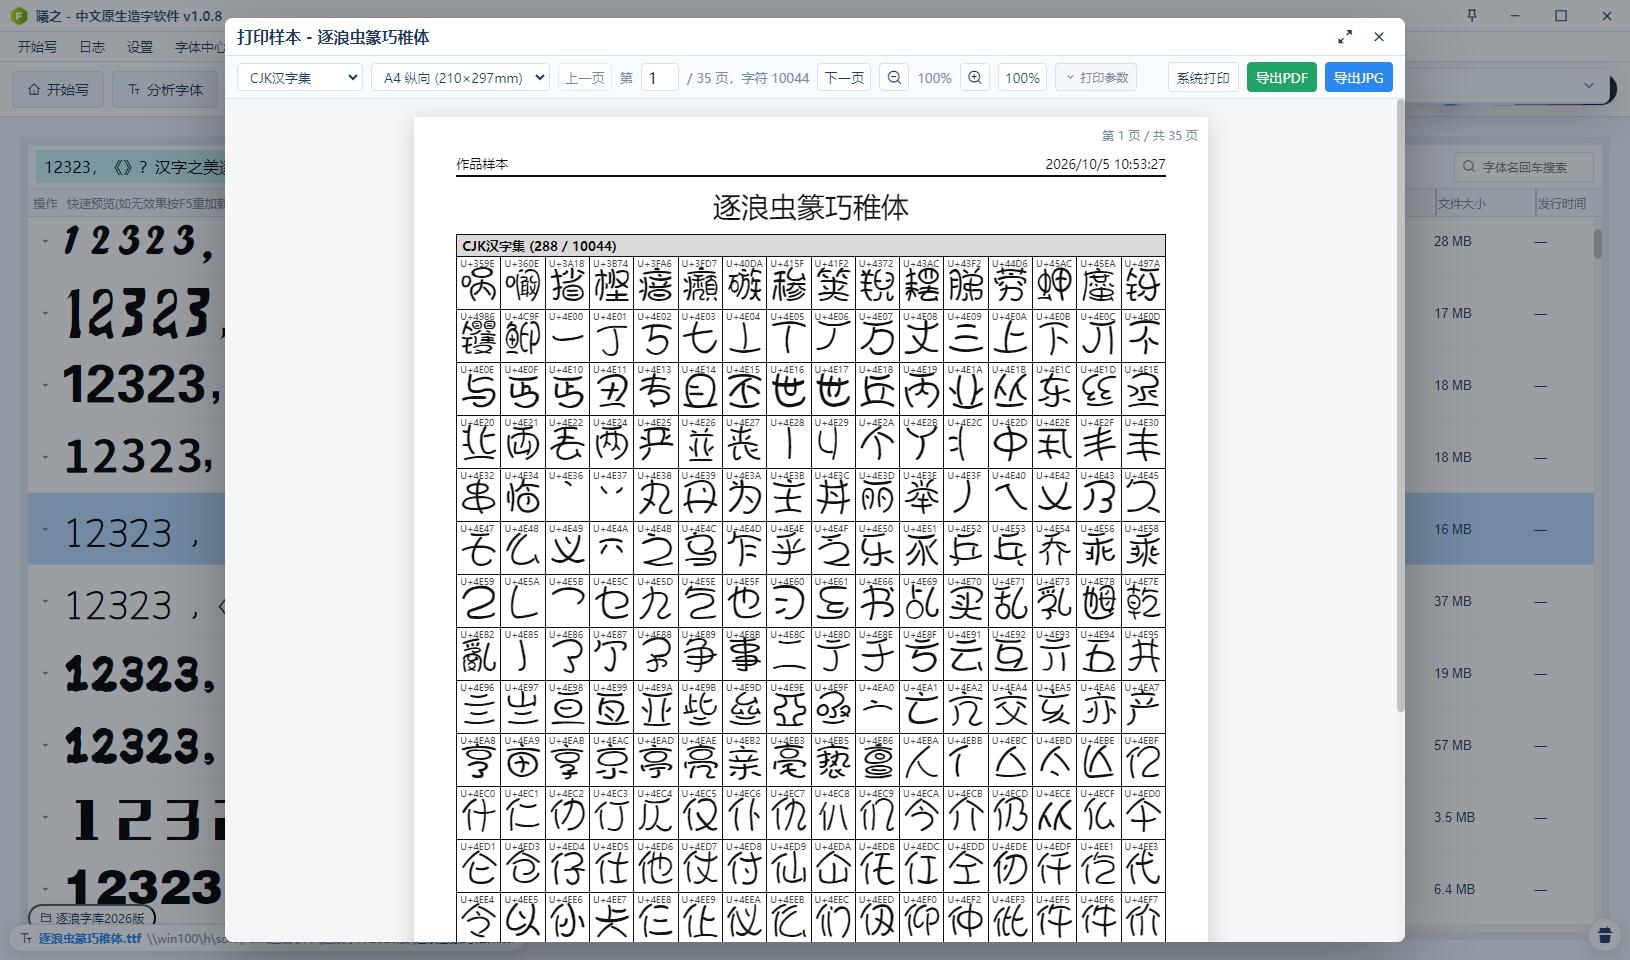Open the dropdown chevron at main window top right

1589,86
